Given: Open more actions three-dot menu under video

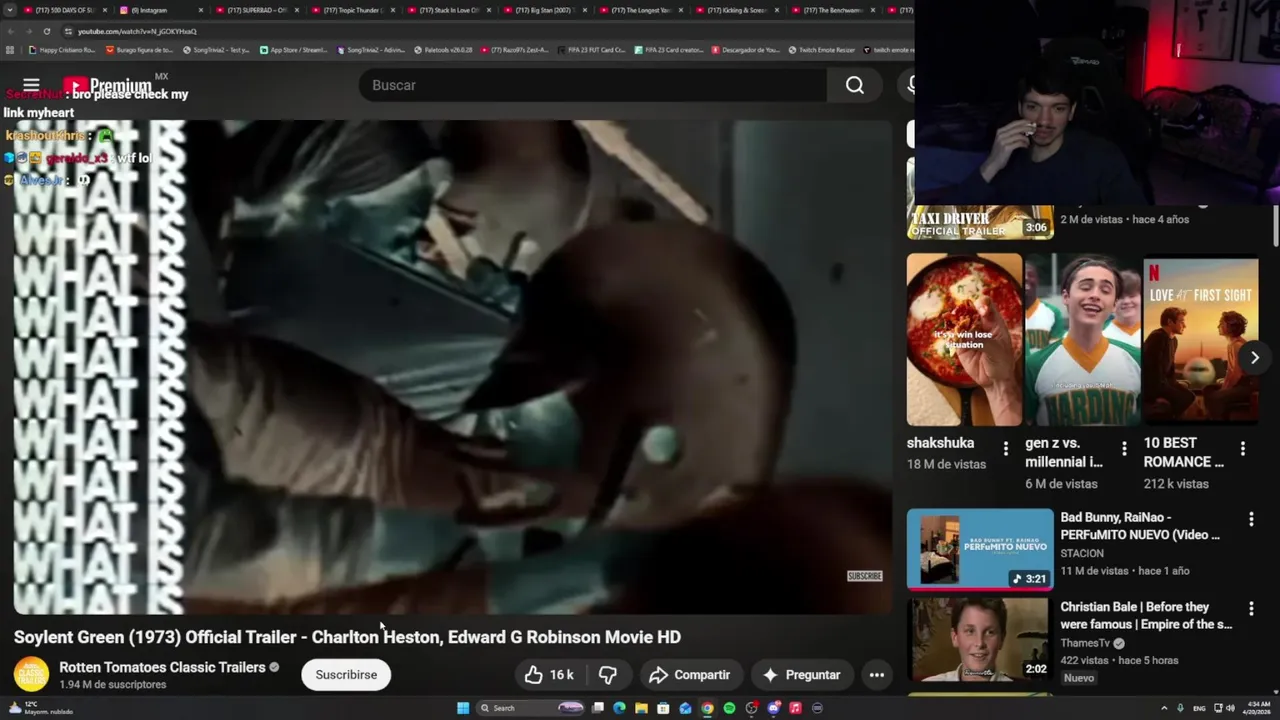Looking at the screenshot, I should (x=877, y=675).
